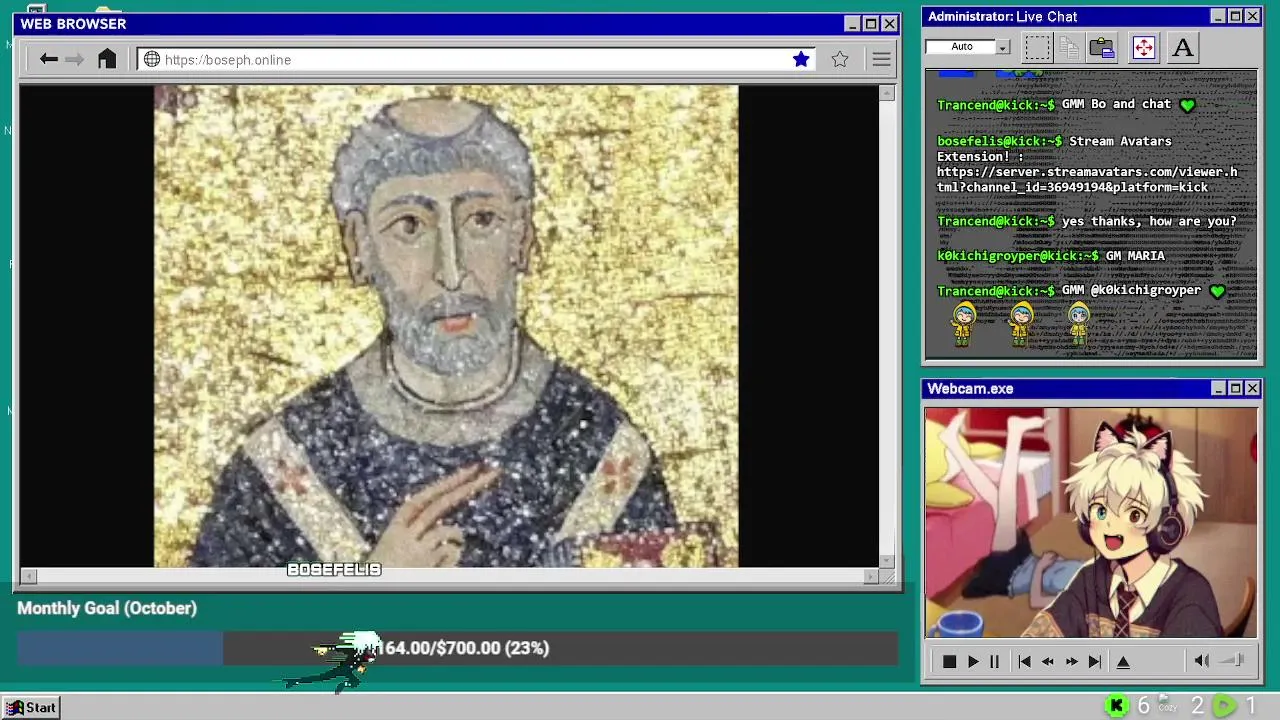Fast forward using the double-right arrows
1280x720 pixels.
point(1071,661)
